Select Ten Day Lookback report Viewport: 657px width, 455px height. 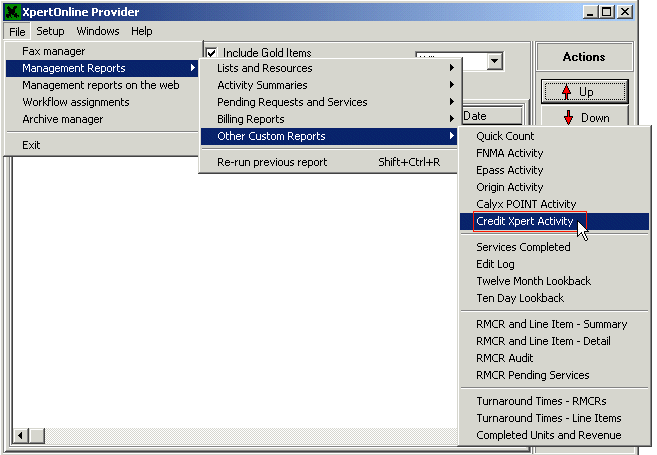tap(554, 298)
